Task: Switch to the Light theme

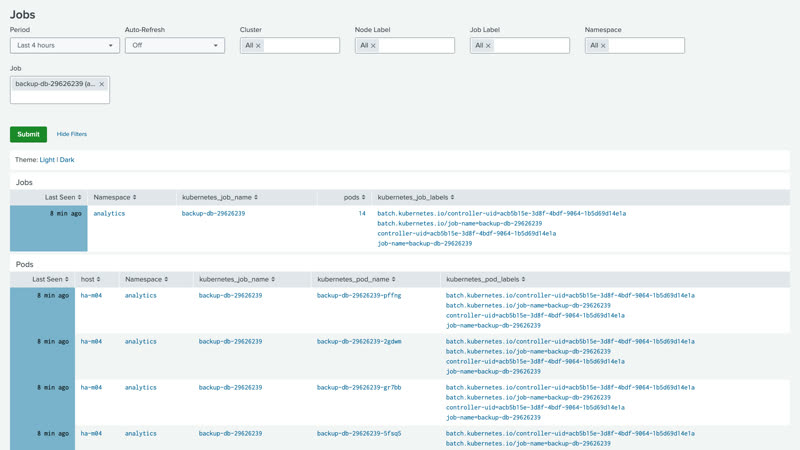Action: (x=47, y=160)
